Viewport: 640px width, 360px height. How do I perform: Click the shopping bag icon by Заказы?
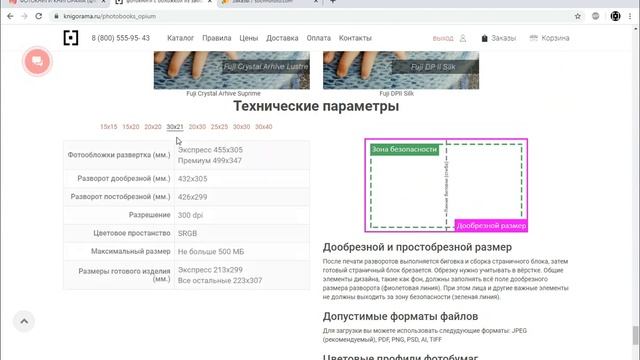pos(484,38)
